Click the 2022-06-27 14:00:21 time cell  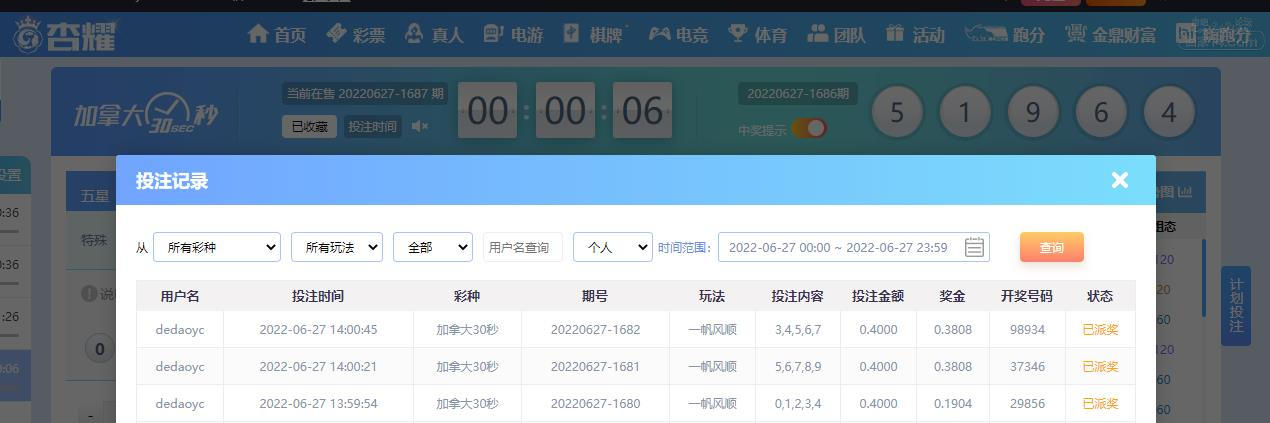click(x=318, y=366)
